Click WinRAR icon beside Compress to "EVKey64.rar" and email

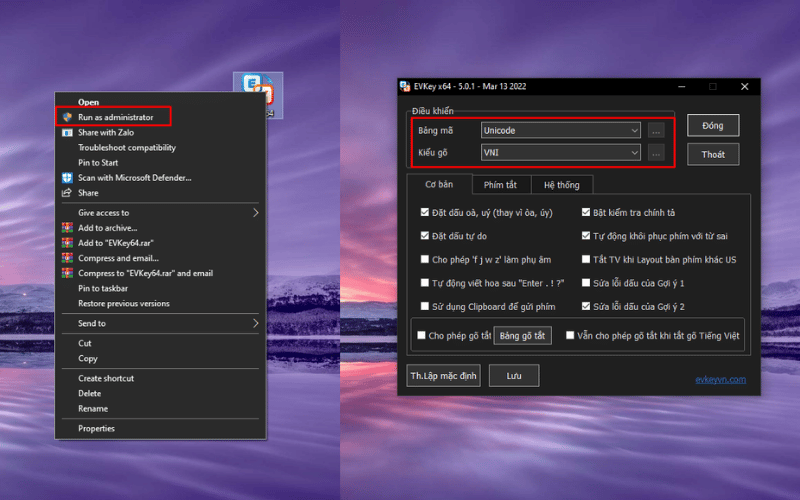tap(67, 273)
